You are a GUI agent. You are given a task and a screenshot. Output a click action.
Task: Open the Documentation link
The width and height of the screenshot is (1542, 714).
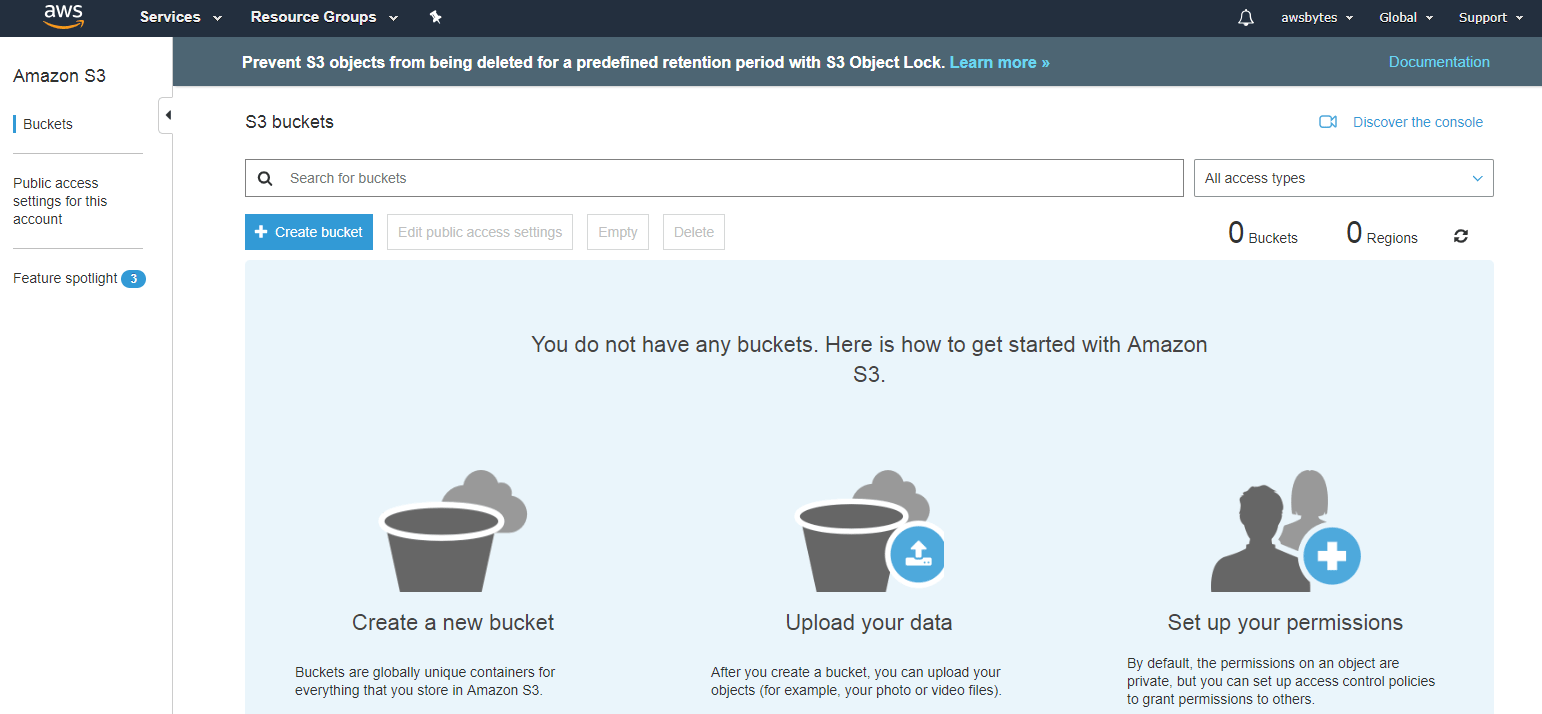(x=1439, y=62)
